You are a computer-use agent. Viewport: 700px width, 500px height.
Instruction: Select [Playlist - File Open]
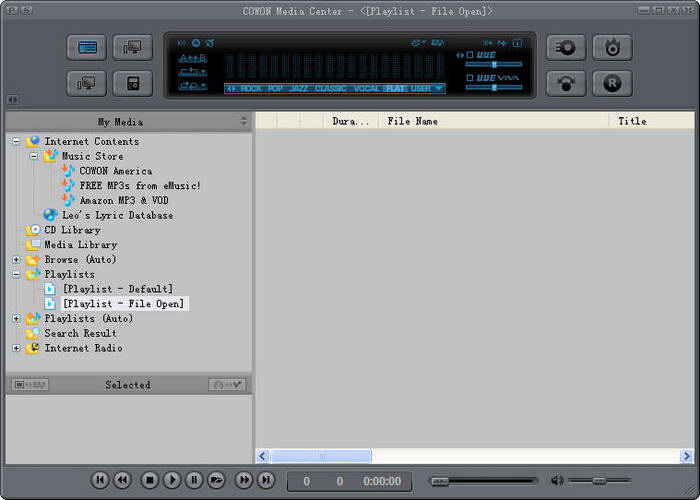click(124, 304)
